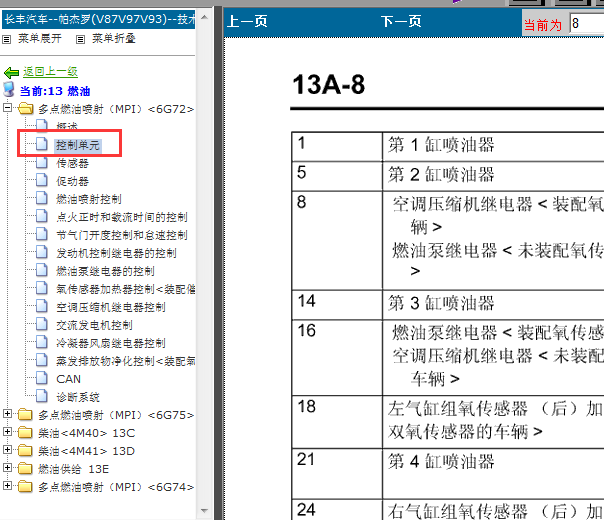
Task: Click the 柴油<4M40> 13C folder label
Action: pos(86,433)
